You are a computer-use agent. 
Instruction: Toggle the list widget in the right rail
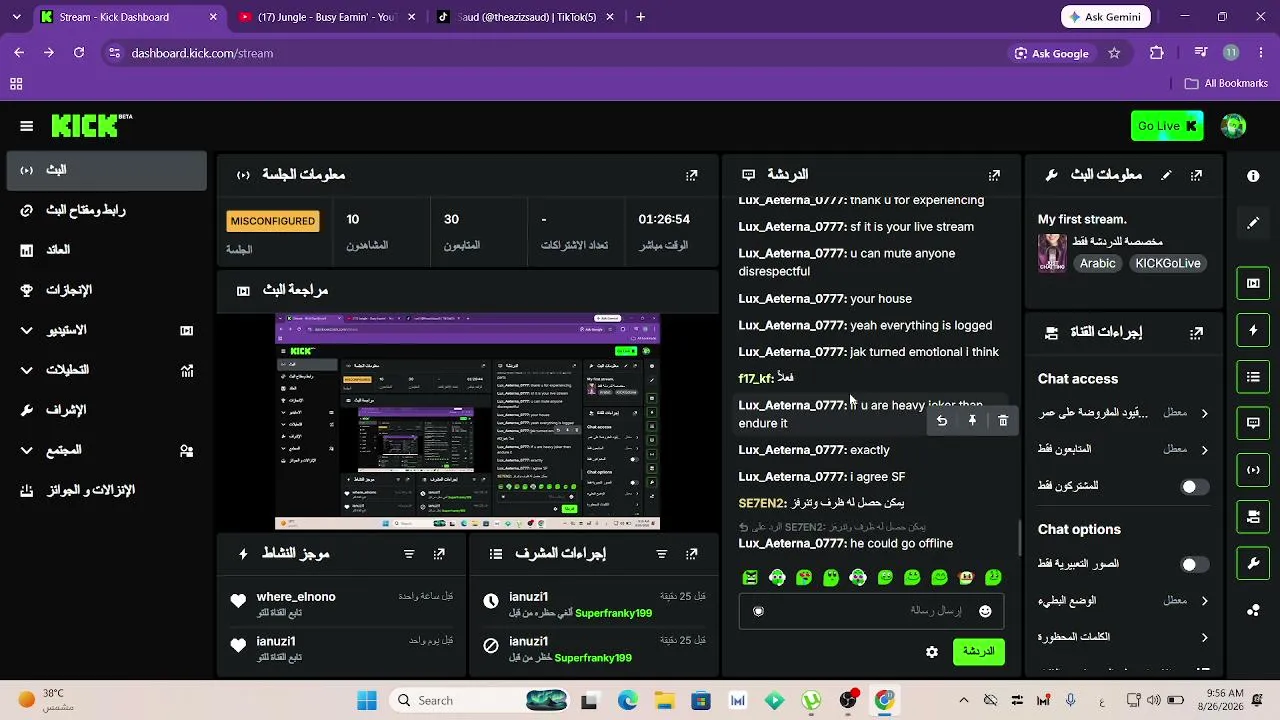click(1253, 377)
